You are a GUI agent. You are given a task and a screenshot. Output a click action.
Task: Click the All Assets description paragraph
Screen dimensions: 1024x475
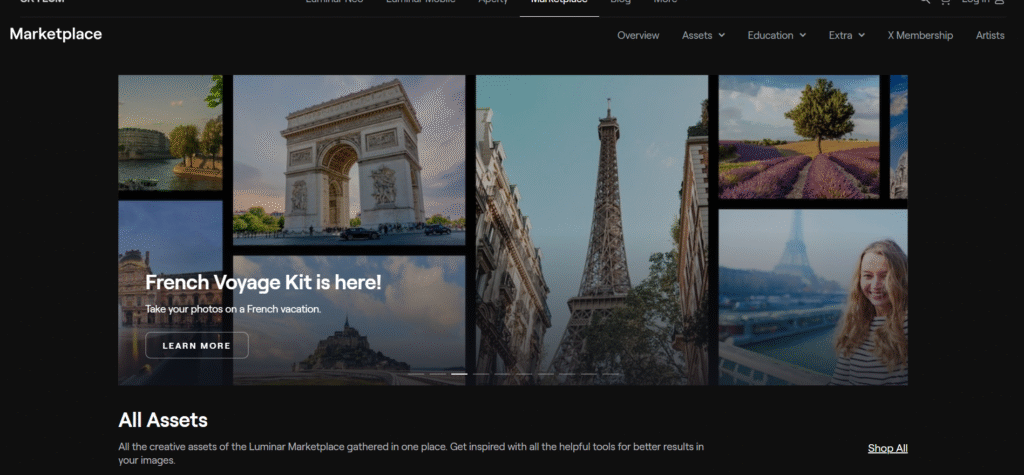(x=411, y=453)
